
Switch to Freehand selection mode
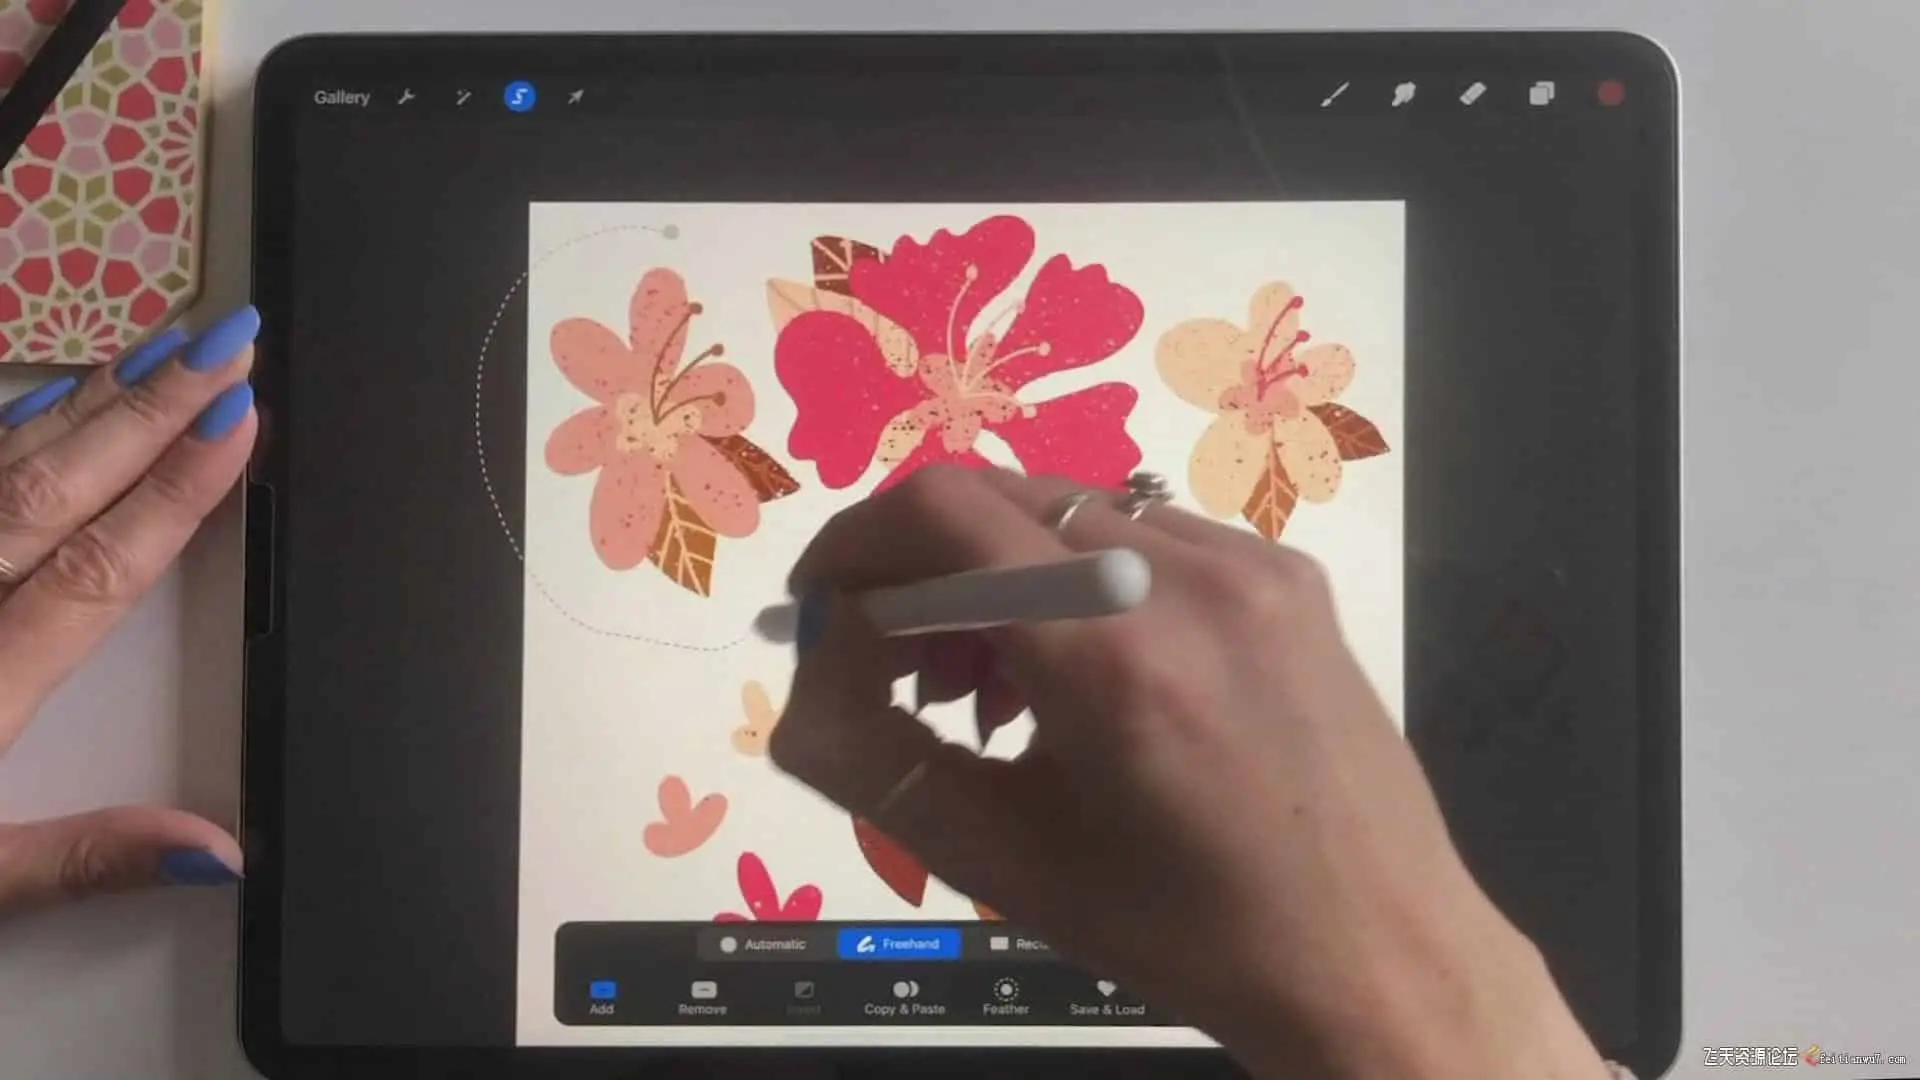[898, 944]
